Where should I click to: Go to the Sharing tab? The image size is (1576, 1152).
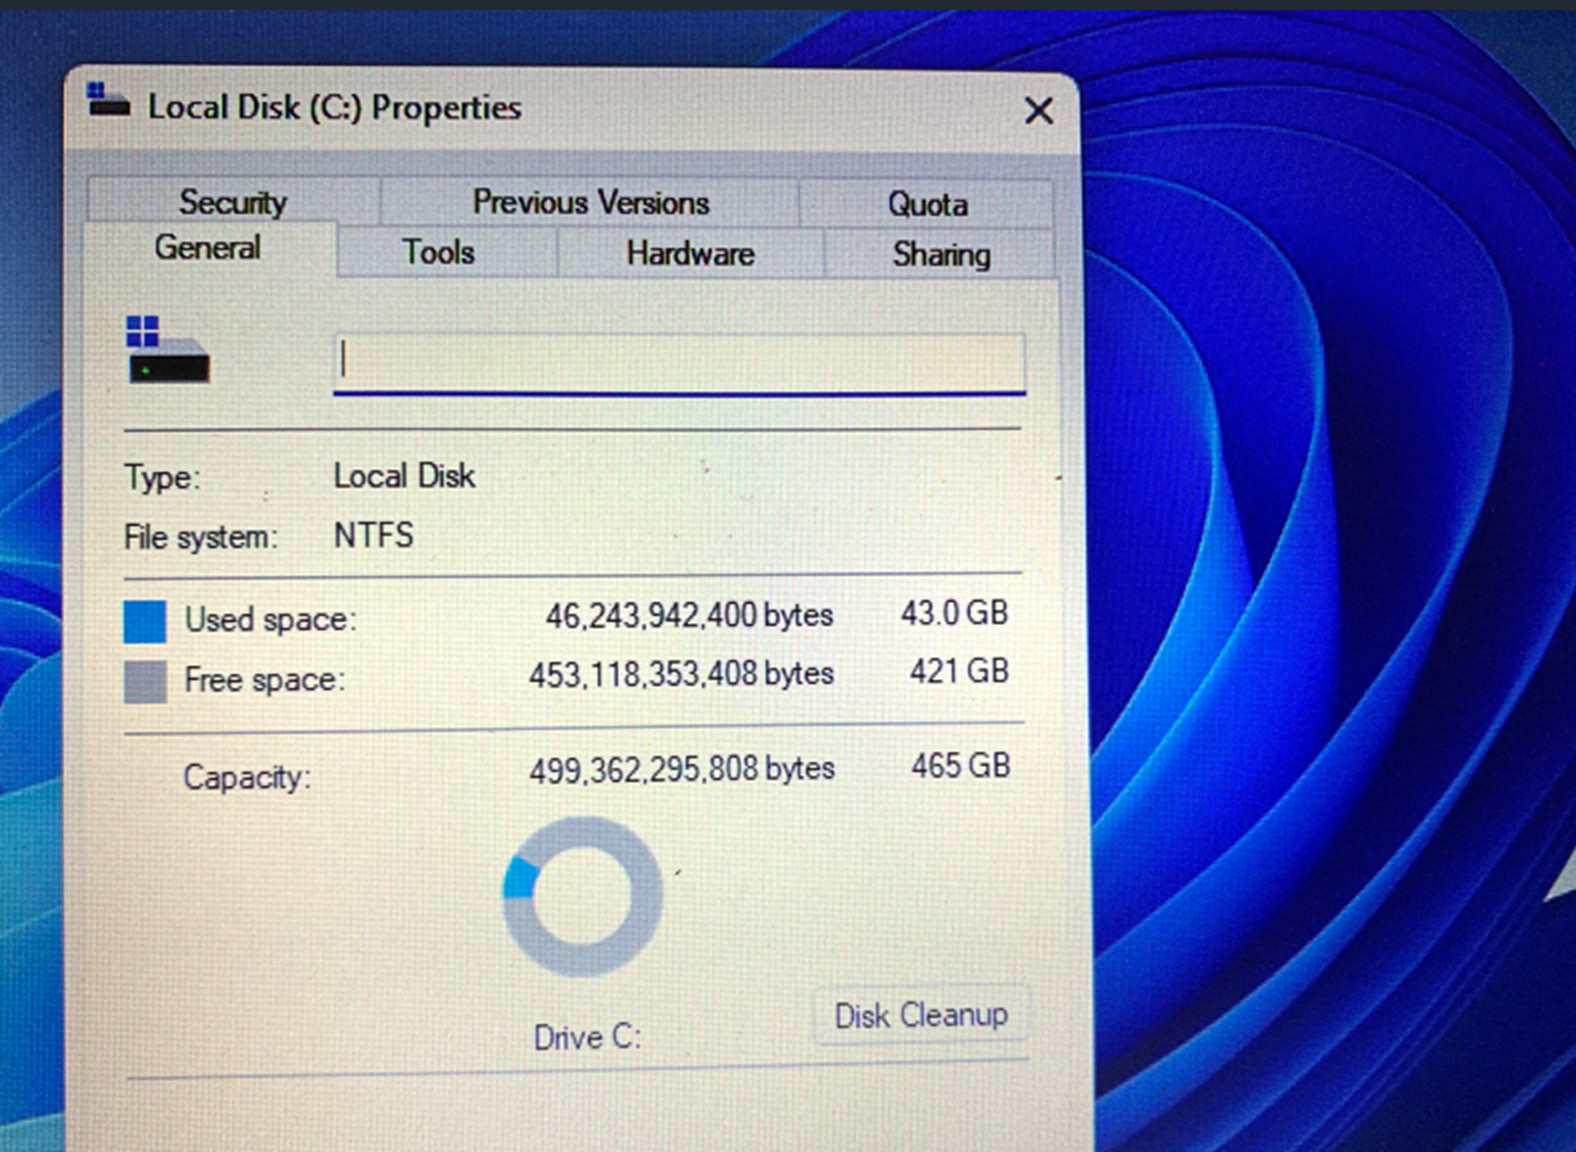pyautogui.click(x=941, y=254)
